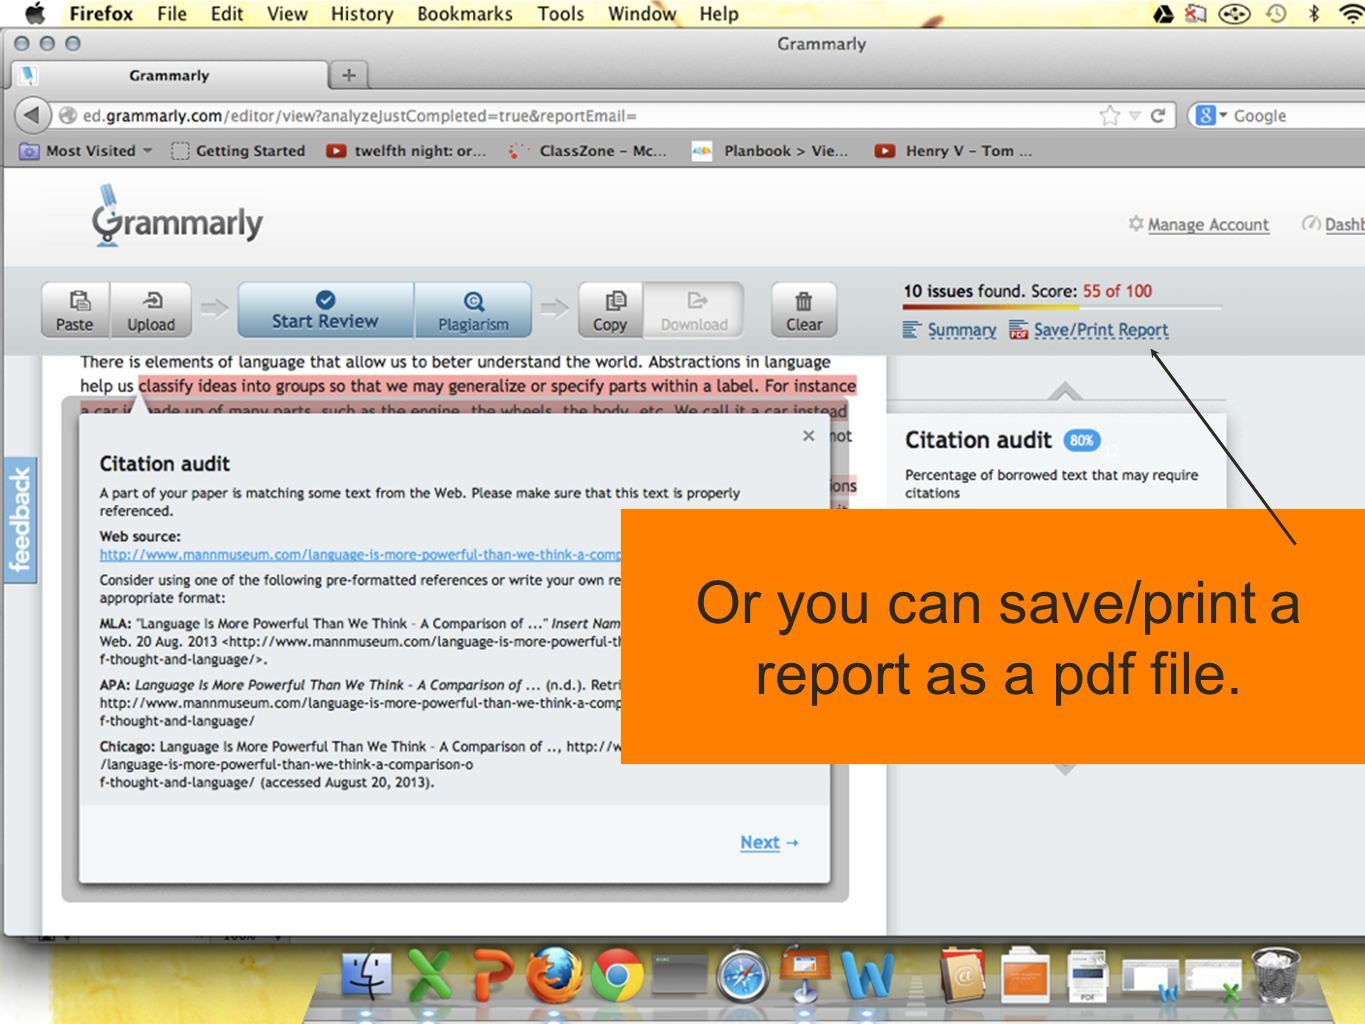Click Time Machine menu bar icon

tap(1276, 14)
